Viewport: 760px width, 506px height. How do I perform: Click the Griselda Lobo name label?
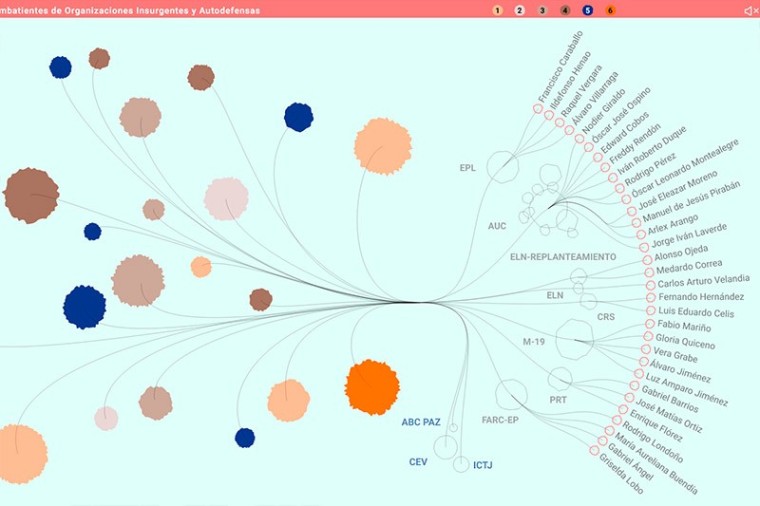pyautogui.click(x=621, y=474)
